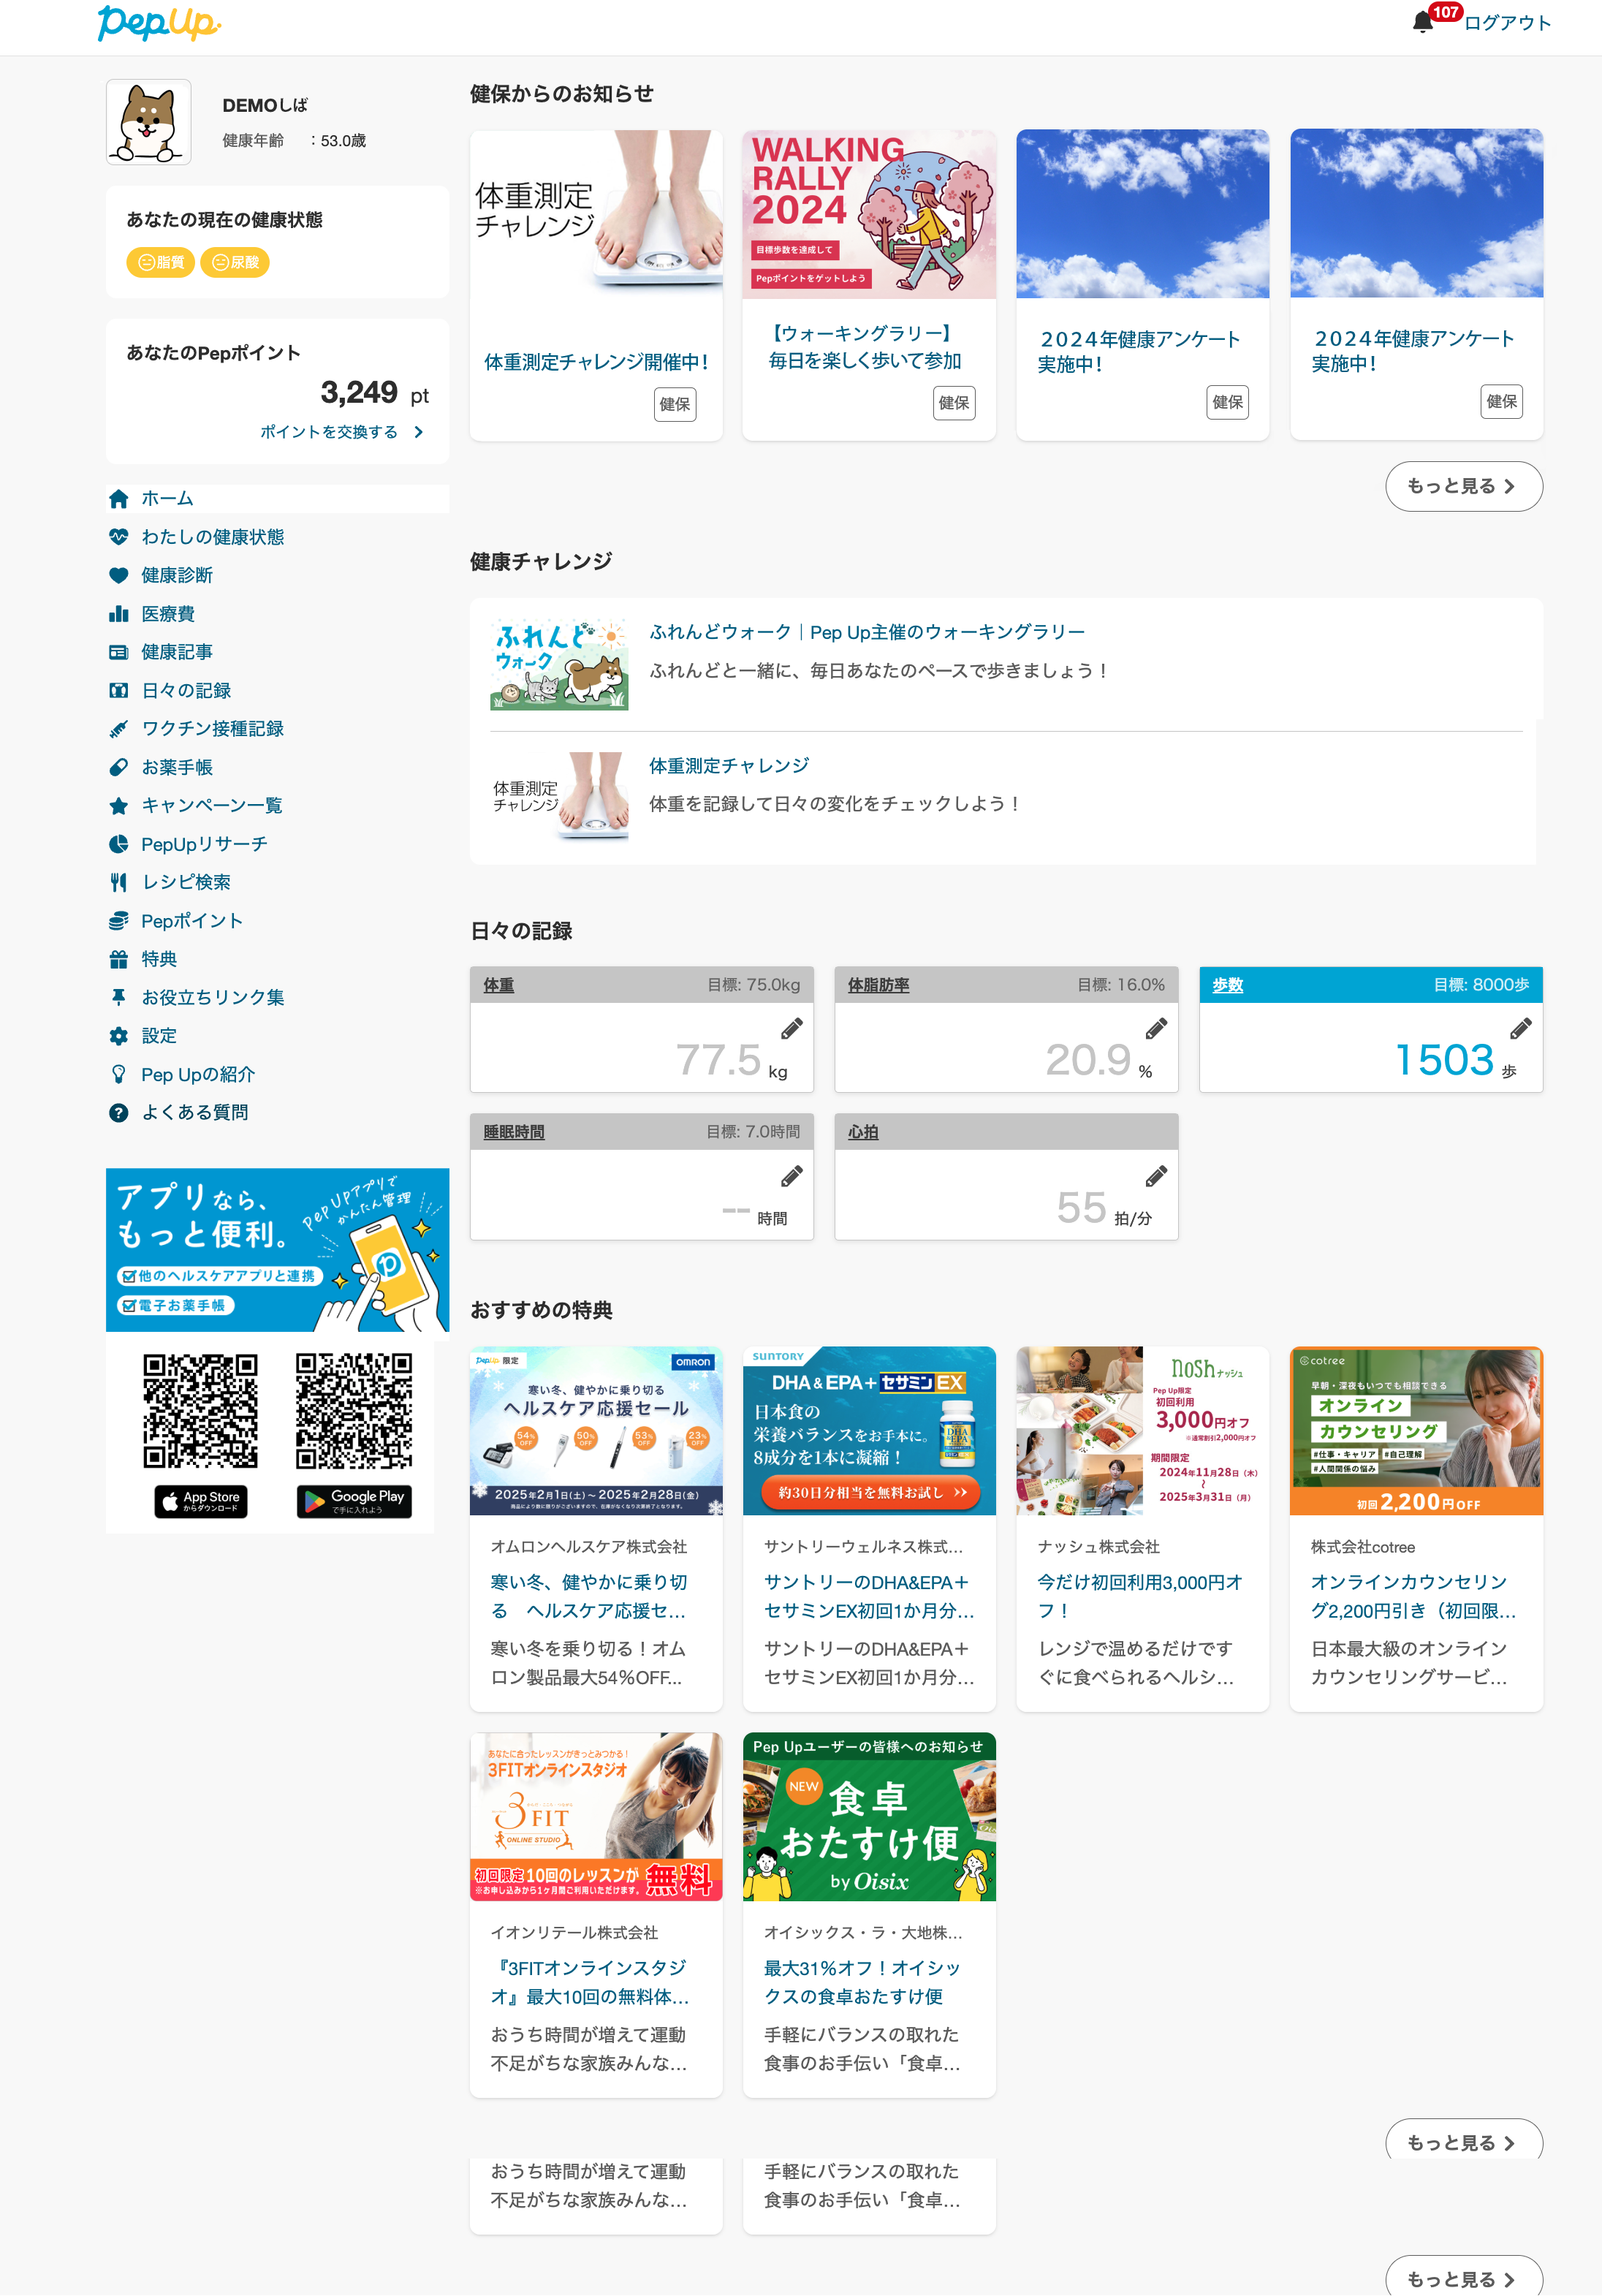1602x2296 pixels.
Task: Open the サントリー DHA&EPA offer card
Action: (869, 1528)
